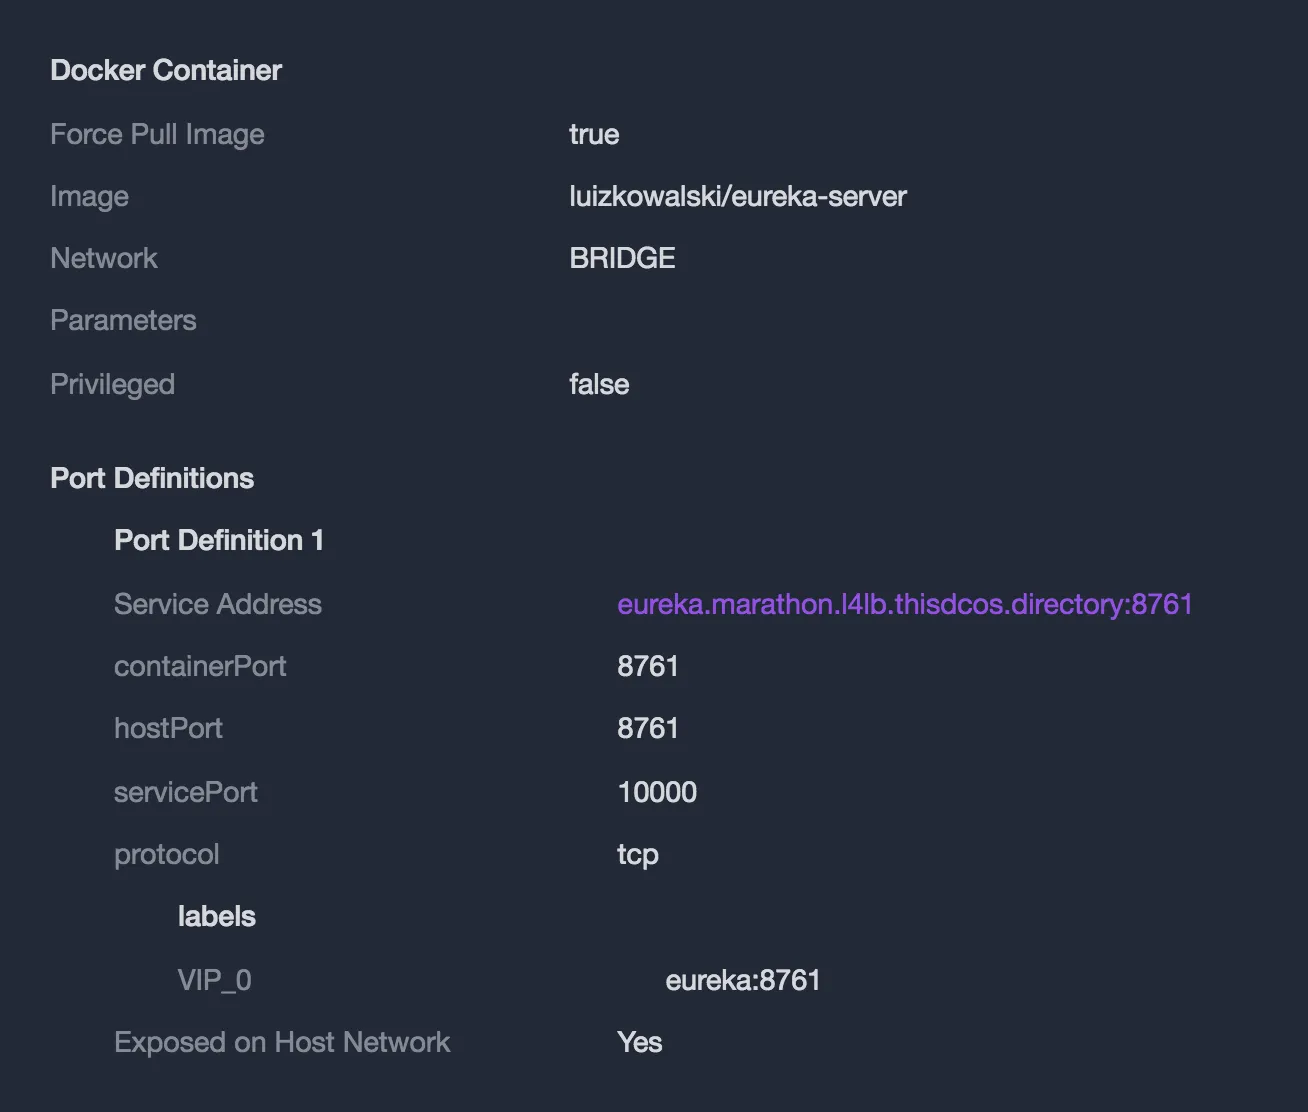The image size is (1308, 1112).
Task: Select the Service Address label
Action: [218, 604]
